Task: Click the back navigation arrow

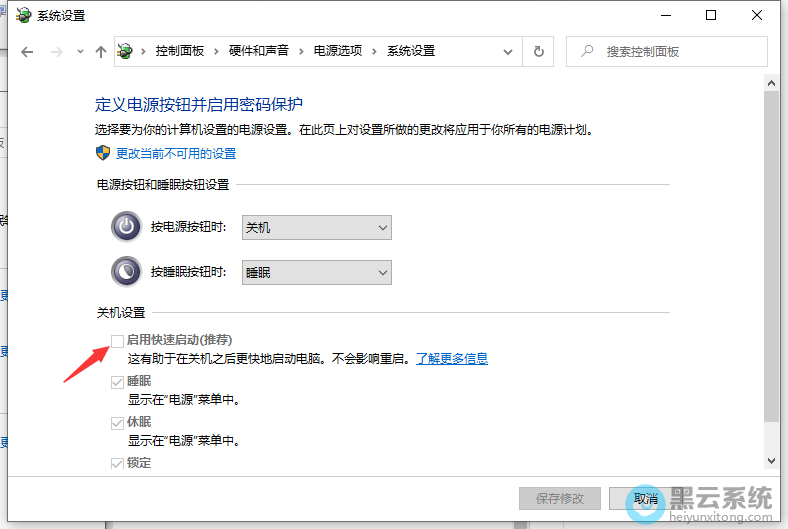Action: pos(27,52)
